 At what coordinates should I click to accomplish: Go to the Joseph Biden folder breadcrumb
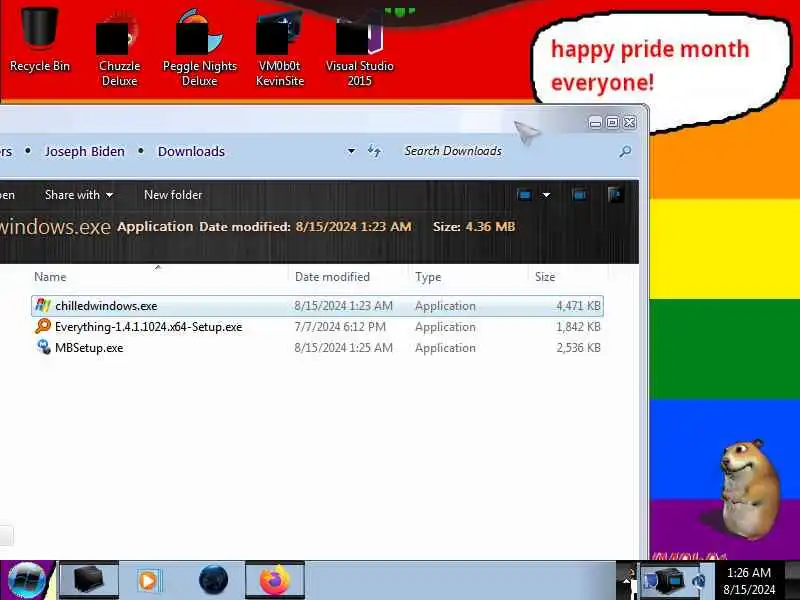point(85,152)
